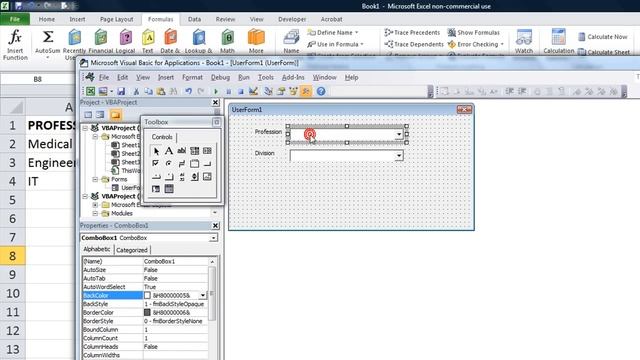Image resolution: width=640 pixels, height=360 pixels.
Task: Toggle Design Mode icon in VBA toolbar
Action: [253, 91]
